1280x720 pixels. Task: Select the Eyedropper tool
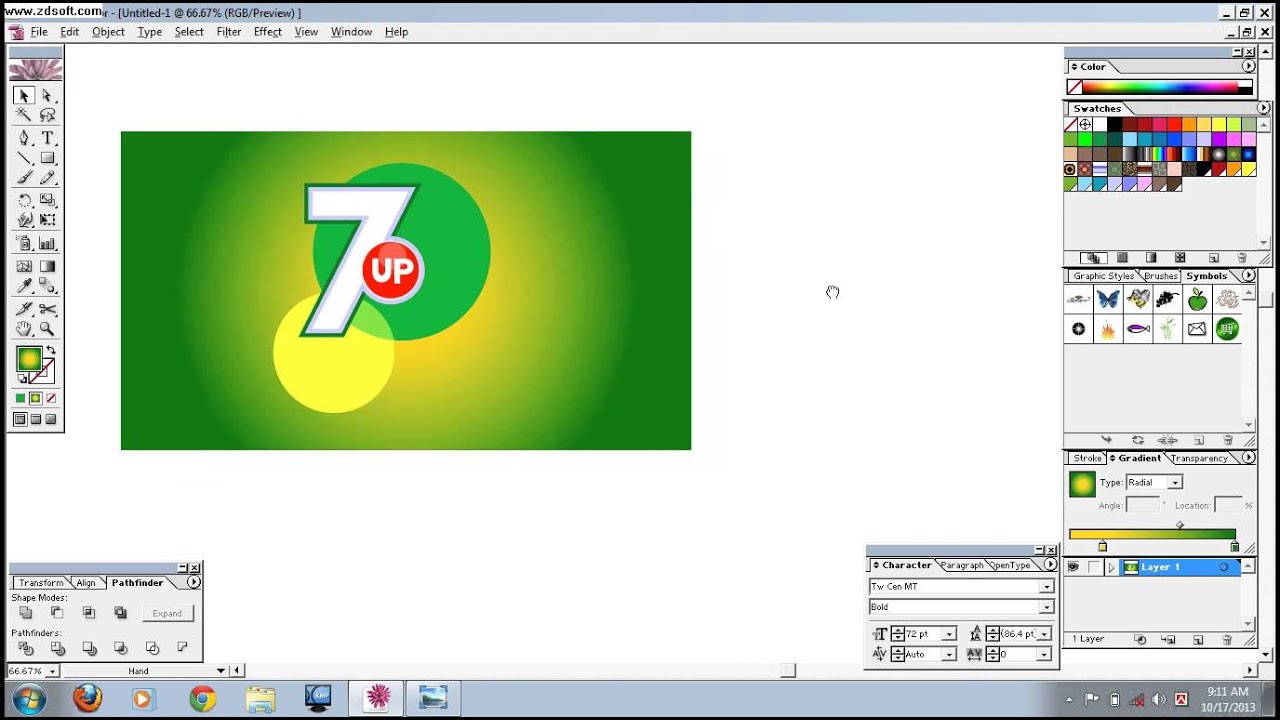(23, 287)
